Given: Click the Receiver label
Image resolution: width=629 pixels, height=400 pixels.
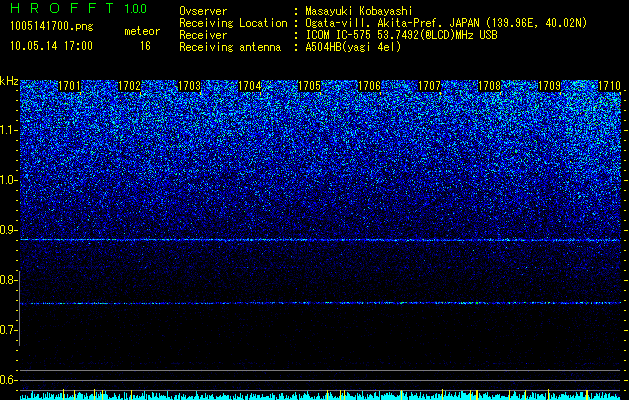Looking at the screenshot, I should 203,35.
